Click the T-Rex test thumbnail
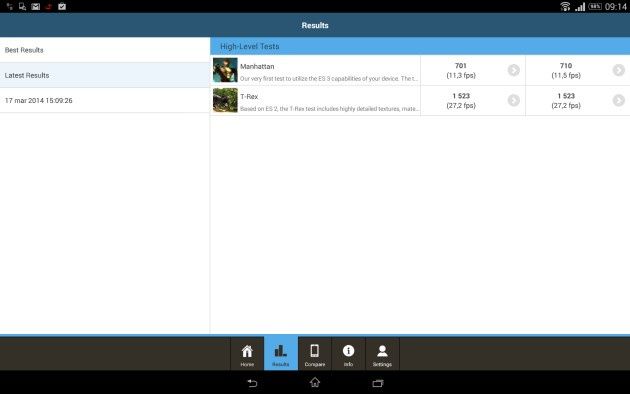The height and width of the screenshot is (394, 630). coord(225,100)
